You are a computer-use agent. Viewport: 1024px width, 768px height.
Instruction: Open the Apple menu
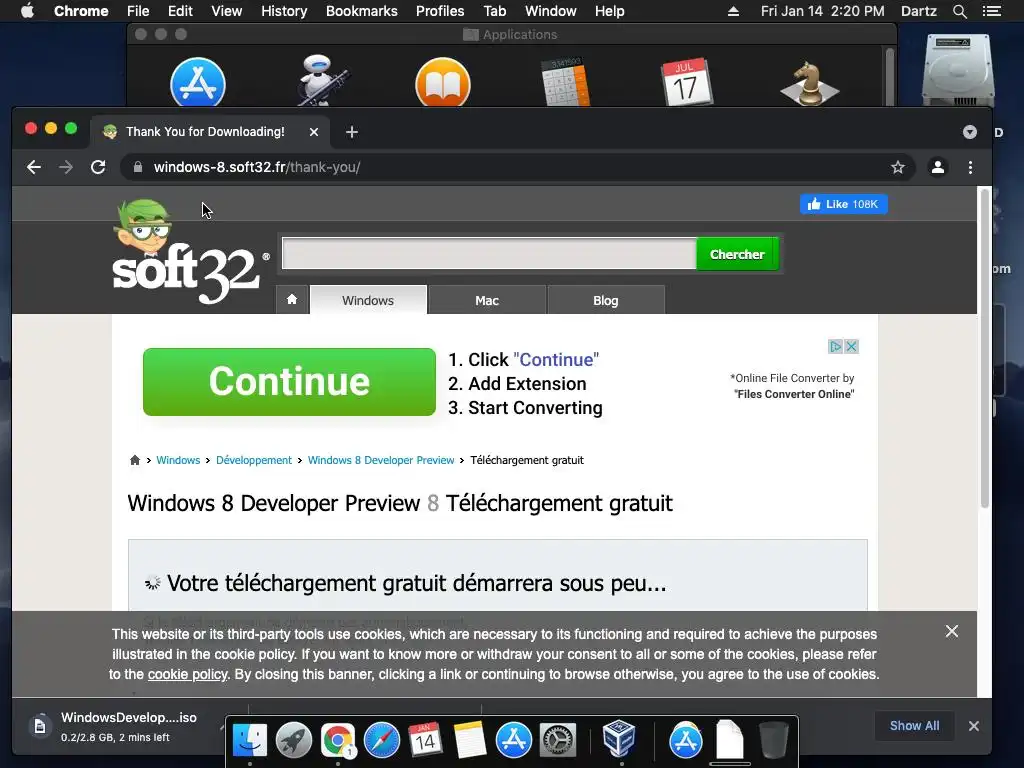point(27,11)
